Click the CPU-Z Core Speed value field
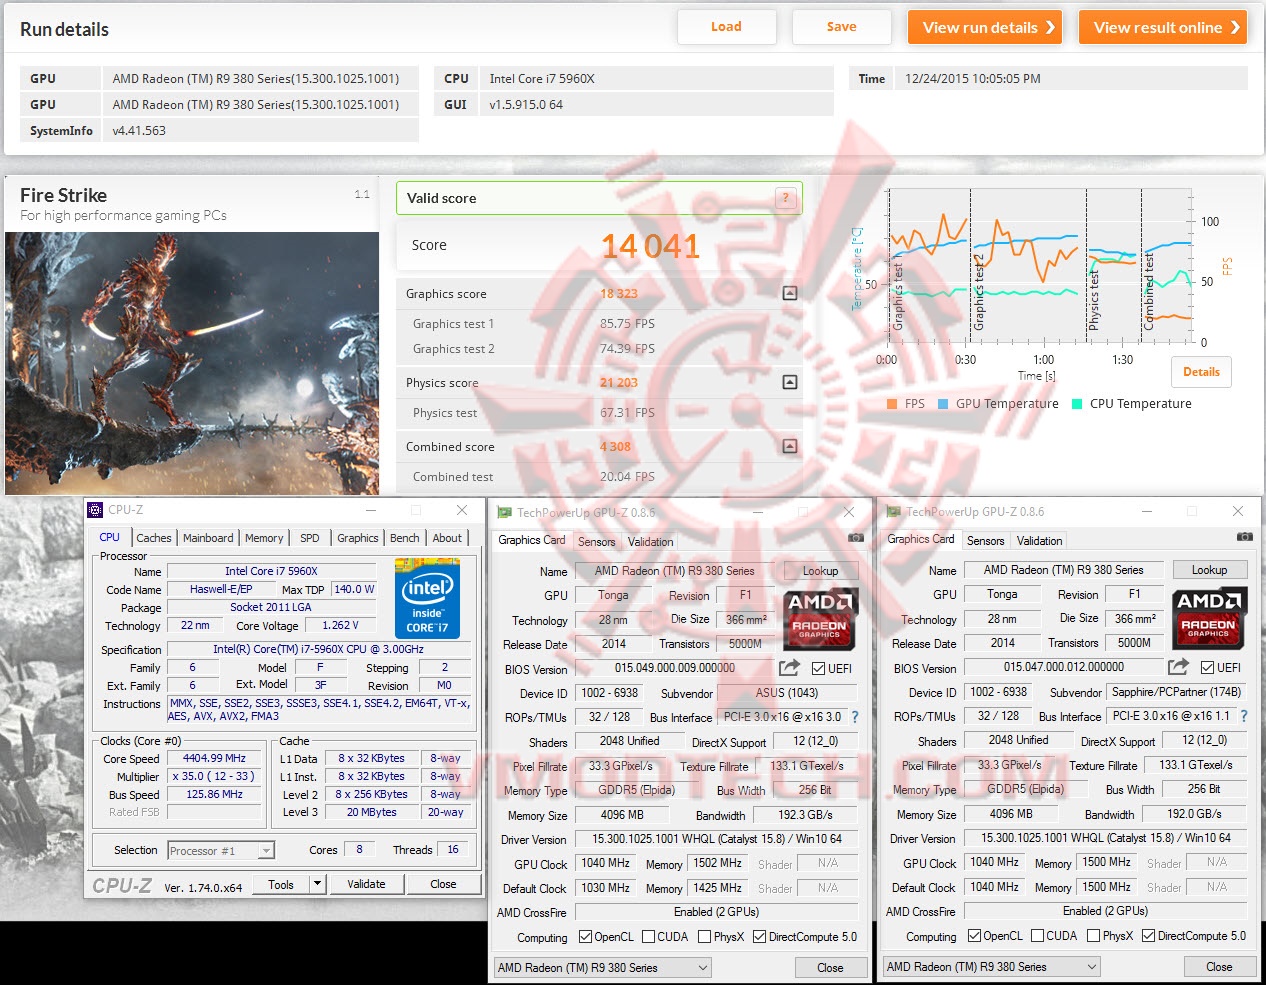This screenshot has height=985, width=1266. [214, 759]
